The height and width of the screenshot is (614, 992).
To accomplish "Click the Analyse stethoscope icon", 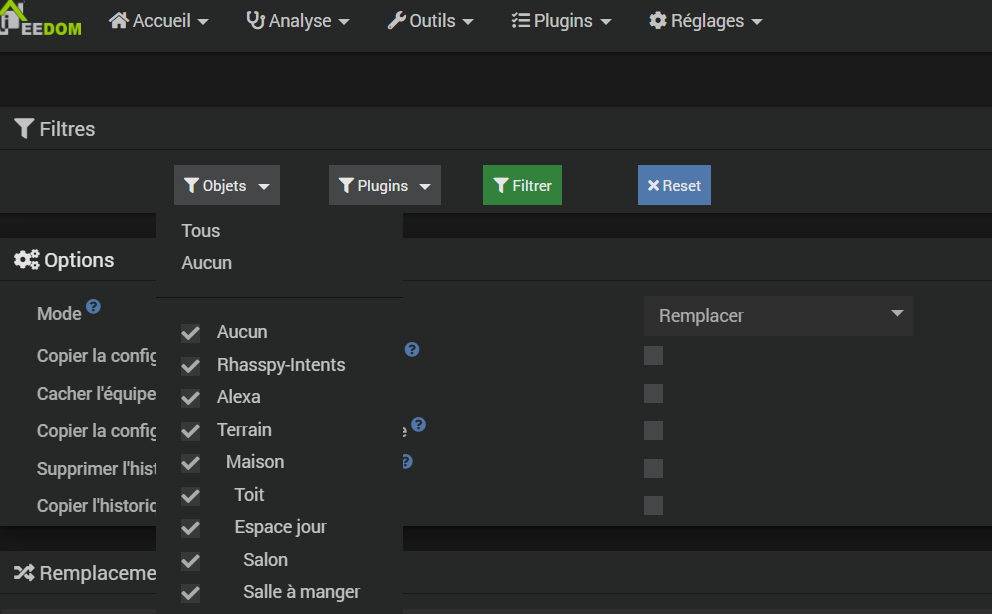I will [x=256, y=21].
